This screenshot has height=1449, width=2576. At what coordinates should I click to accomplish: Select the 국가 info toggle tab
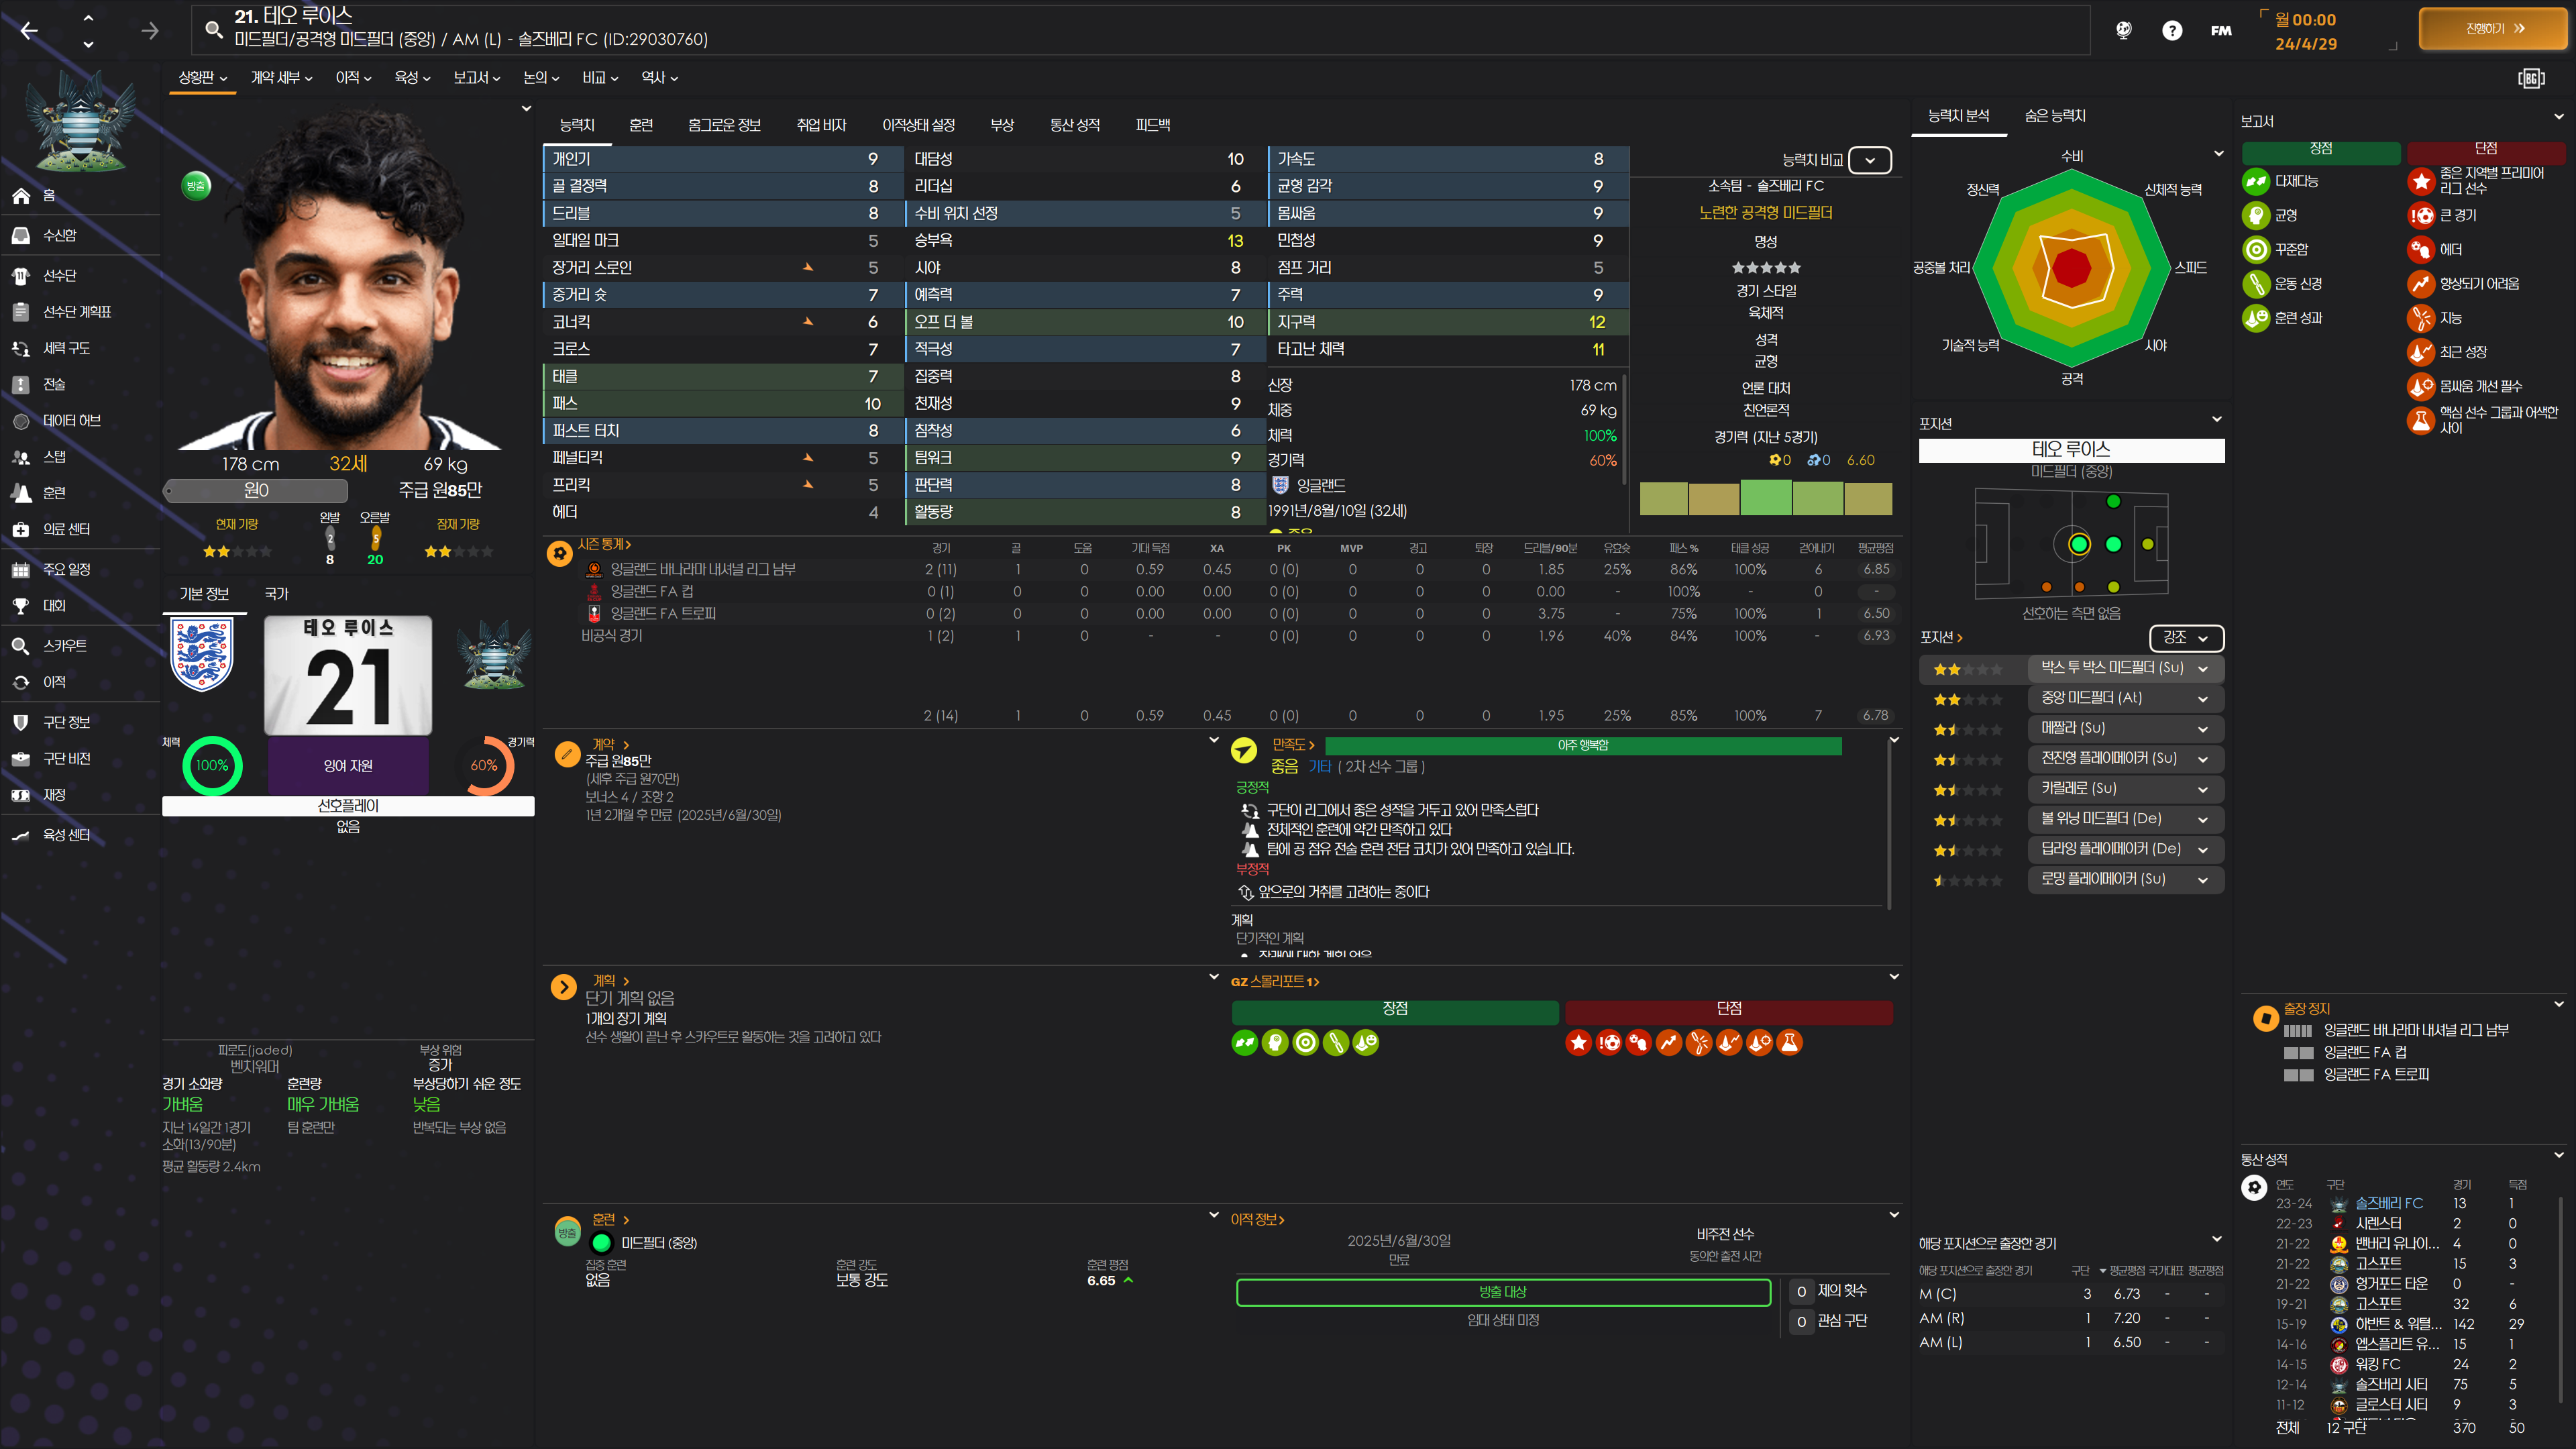click(x=276, y=594)
